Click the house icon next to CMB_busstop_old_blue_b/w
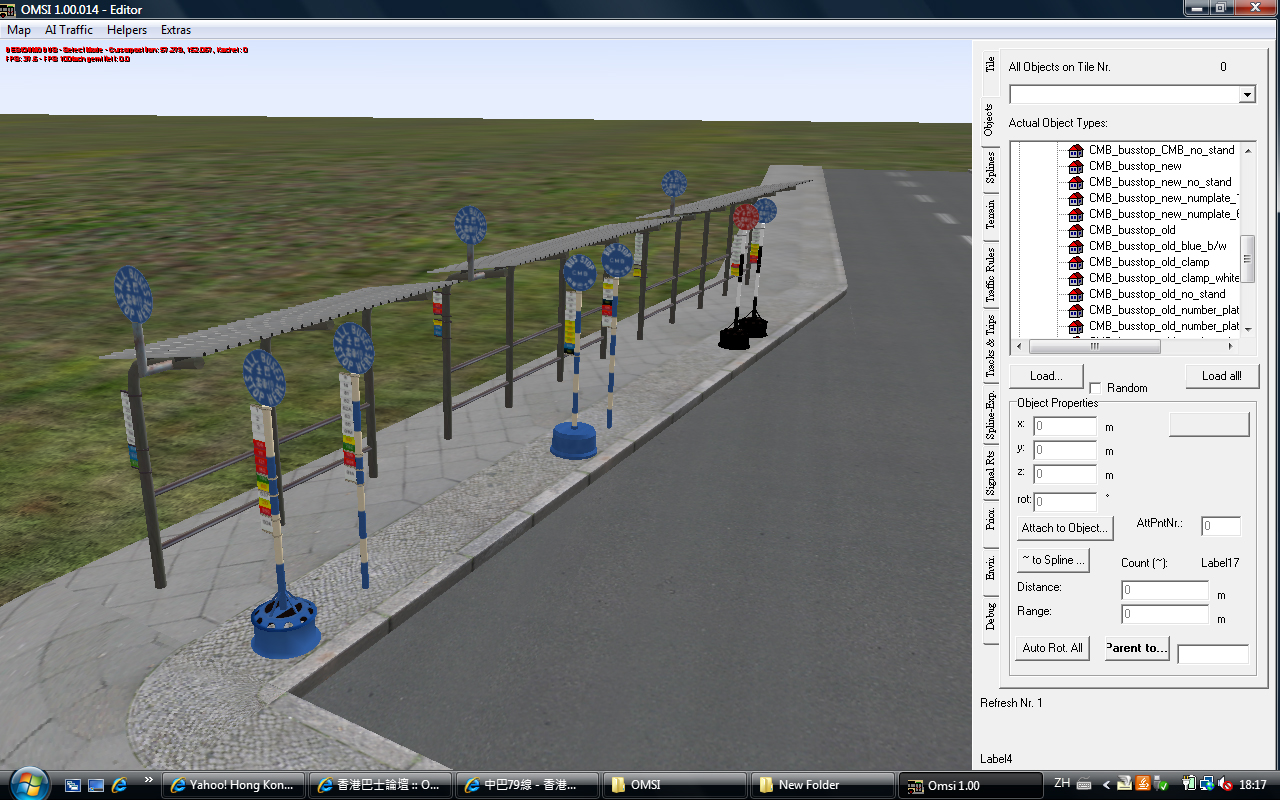 (x=1076, y=246)
